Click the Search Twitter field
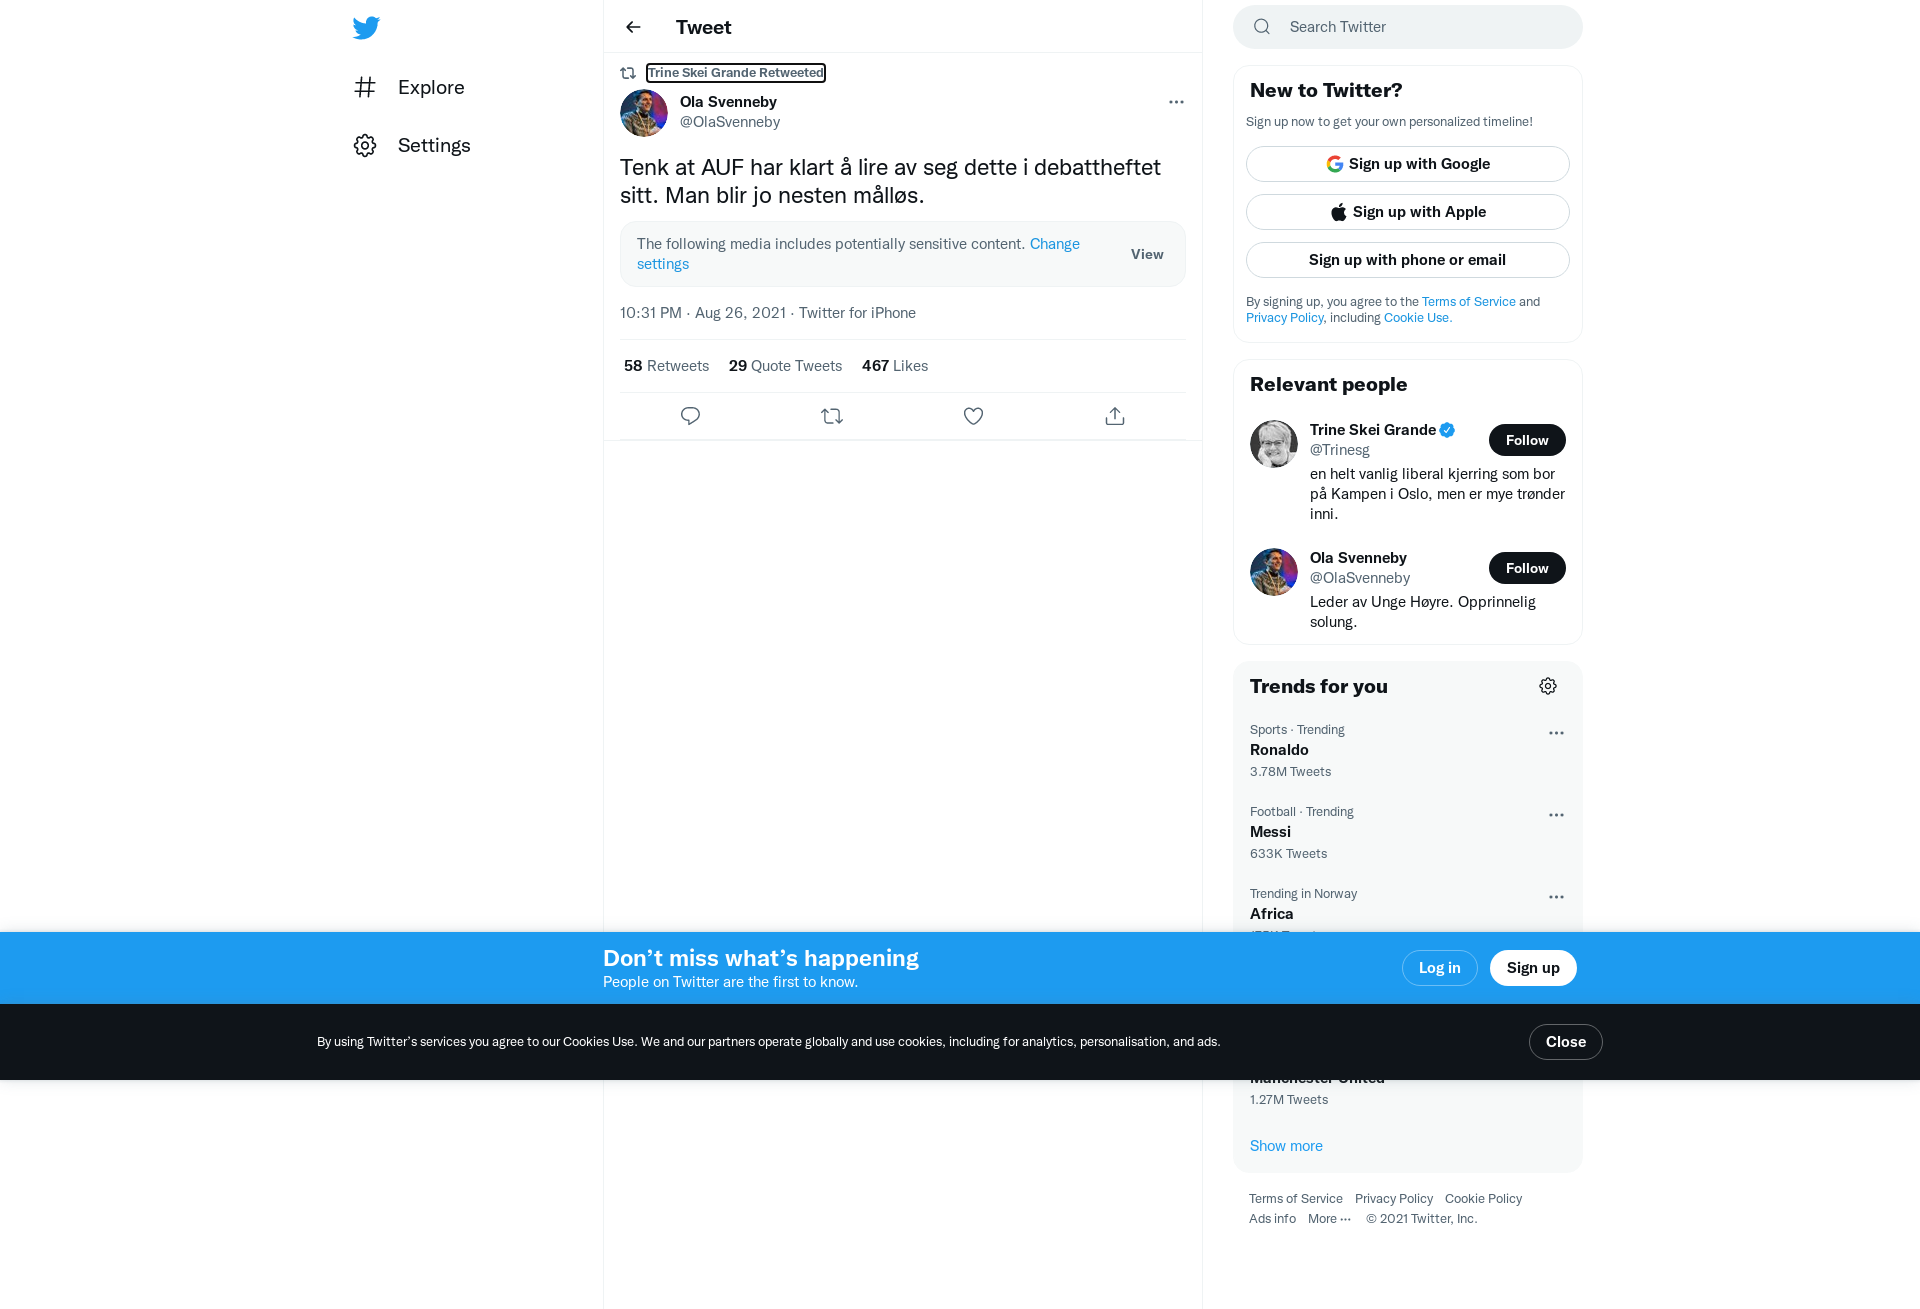 pyautogui.click(x=1408, y=27)
